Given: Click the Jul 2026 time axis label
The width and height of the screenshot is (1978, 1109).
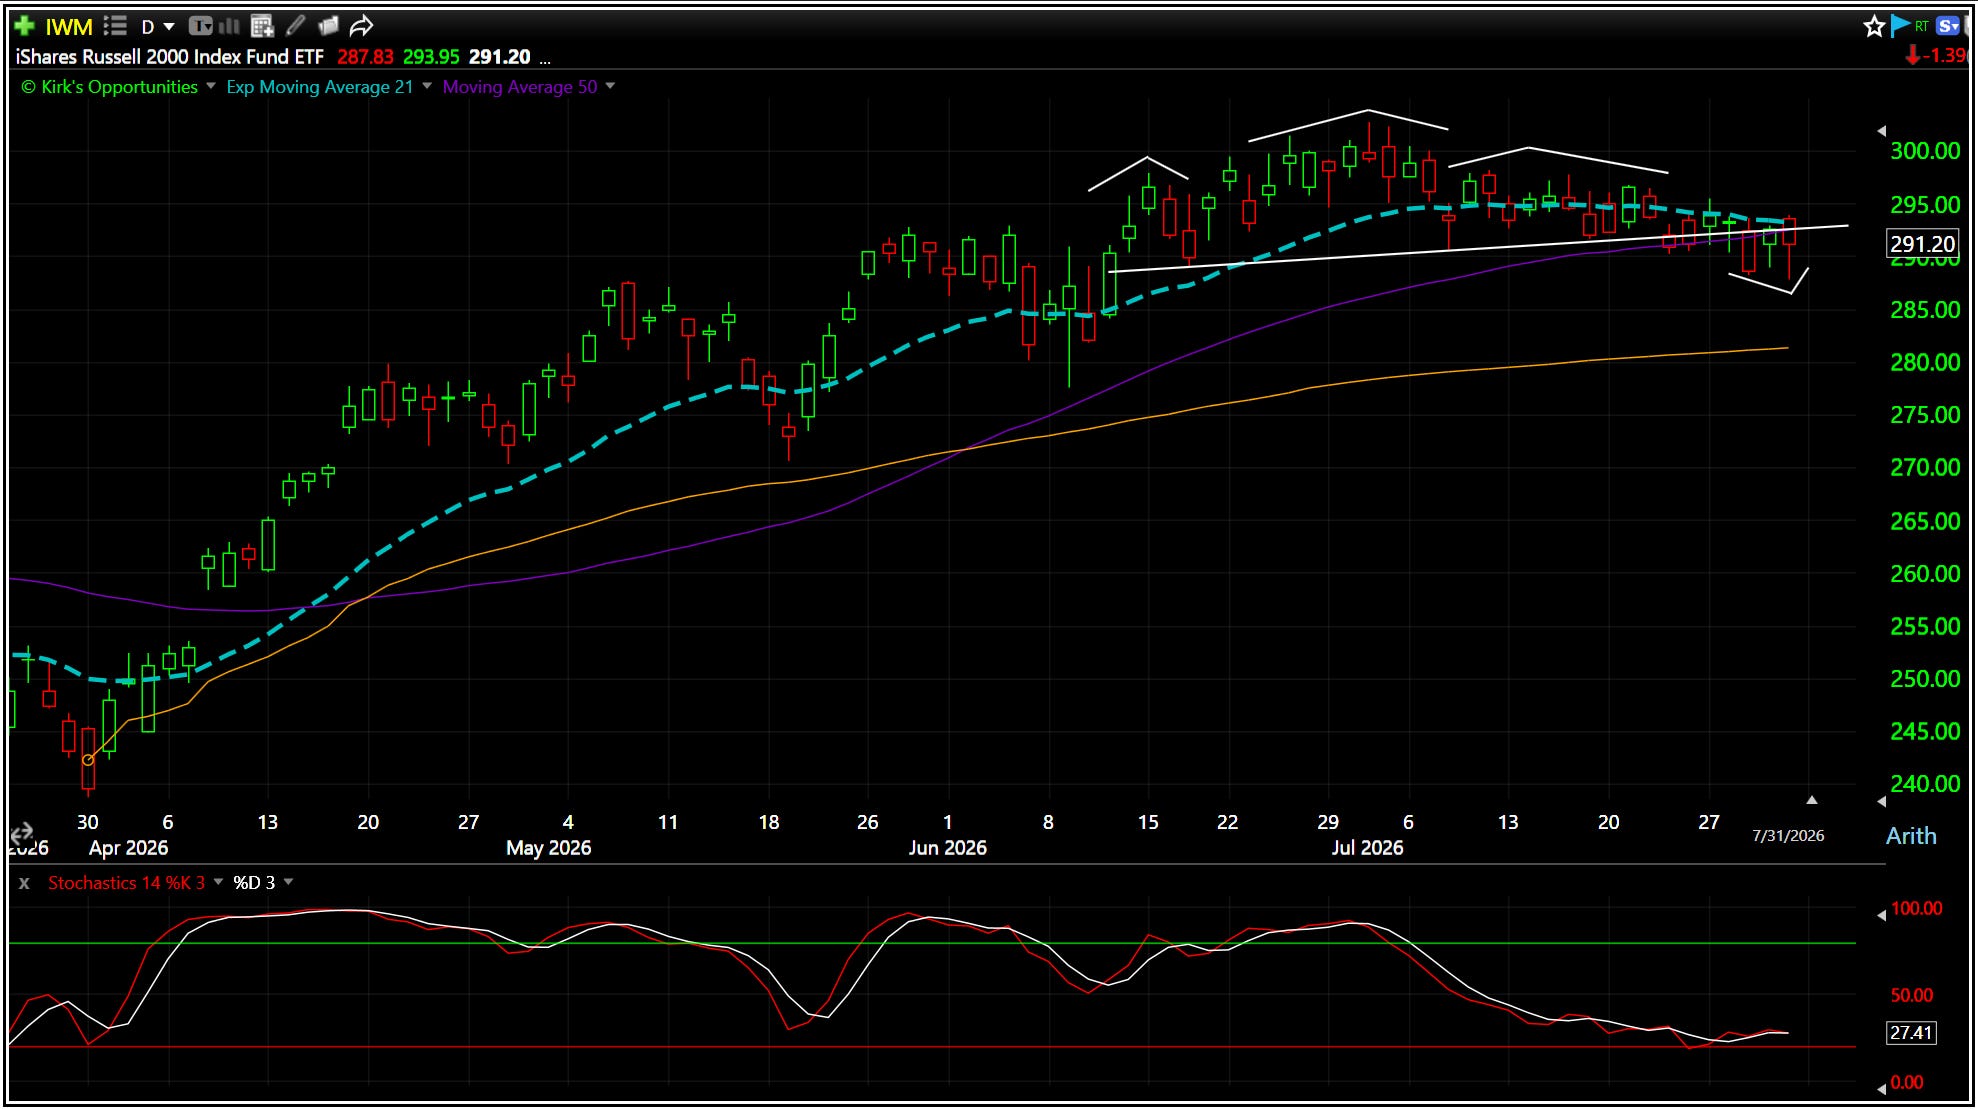Looking at the screenshot, I should pos(1367,848).
